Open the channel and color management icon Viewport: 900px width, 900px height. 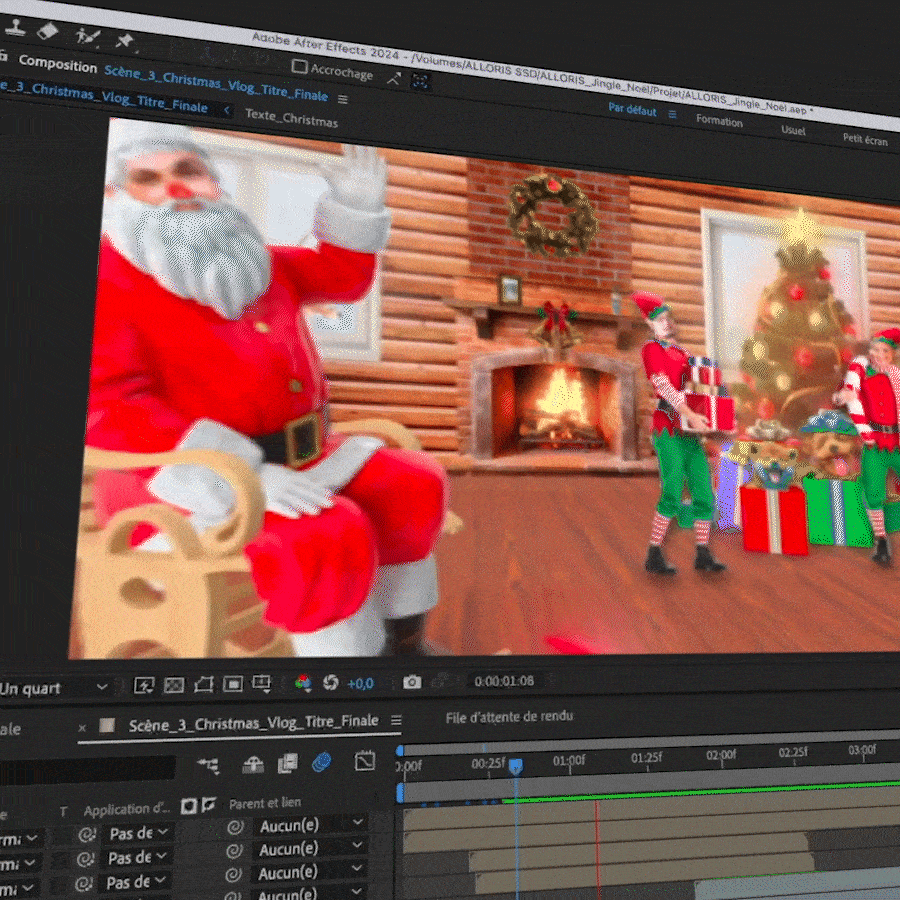coord(302,683)
